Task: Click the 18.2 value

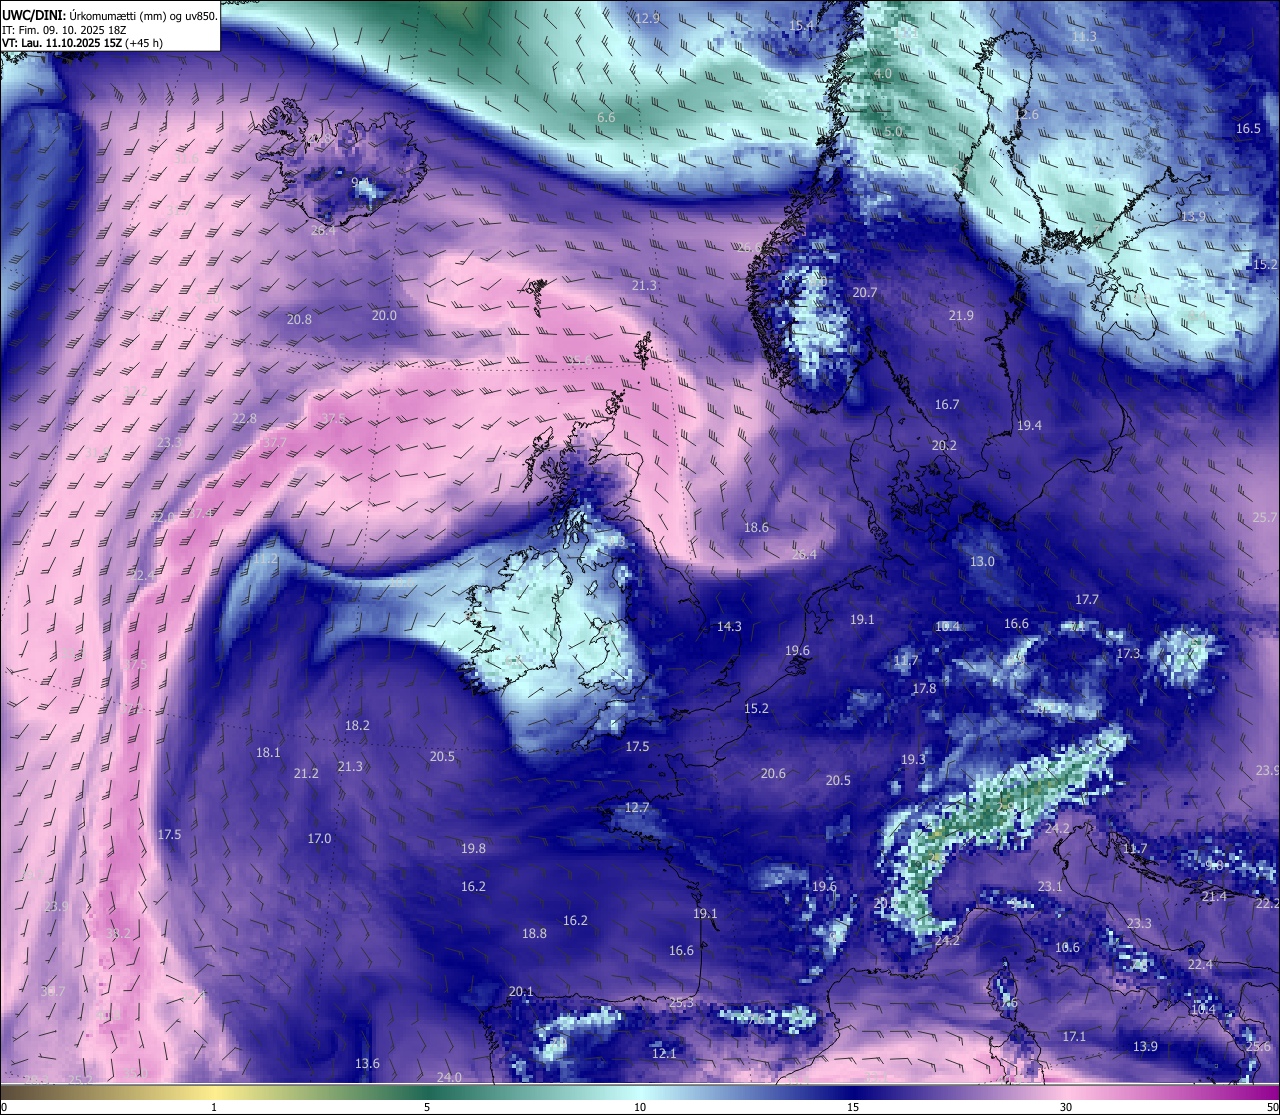Action: [357, 726]
